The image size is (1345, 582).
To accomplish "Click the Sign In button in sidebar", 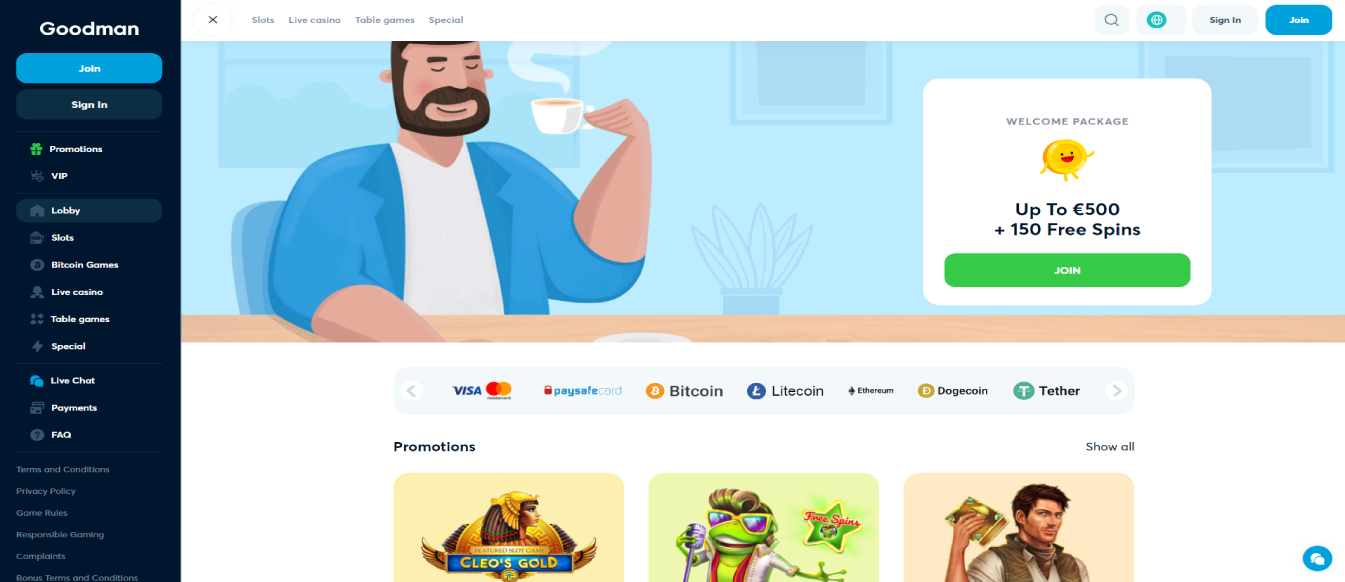I will (89, 104).
